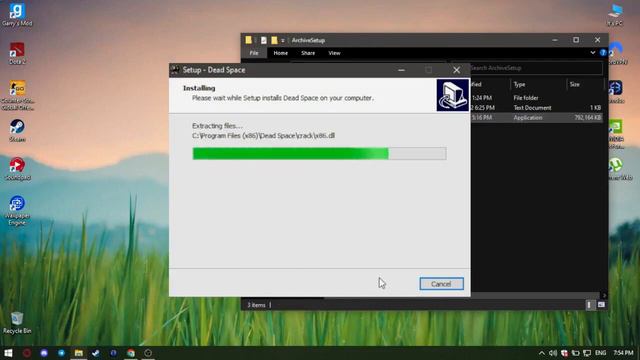
Task: Click the setup computer icon in installer header
Action: 452,95
